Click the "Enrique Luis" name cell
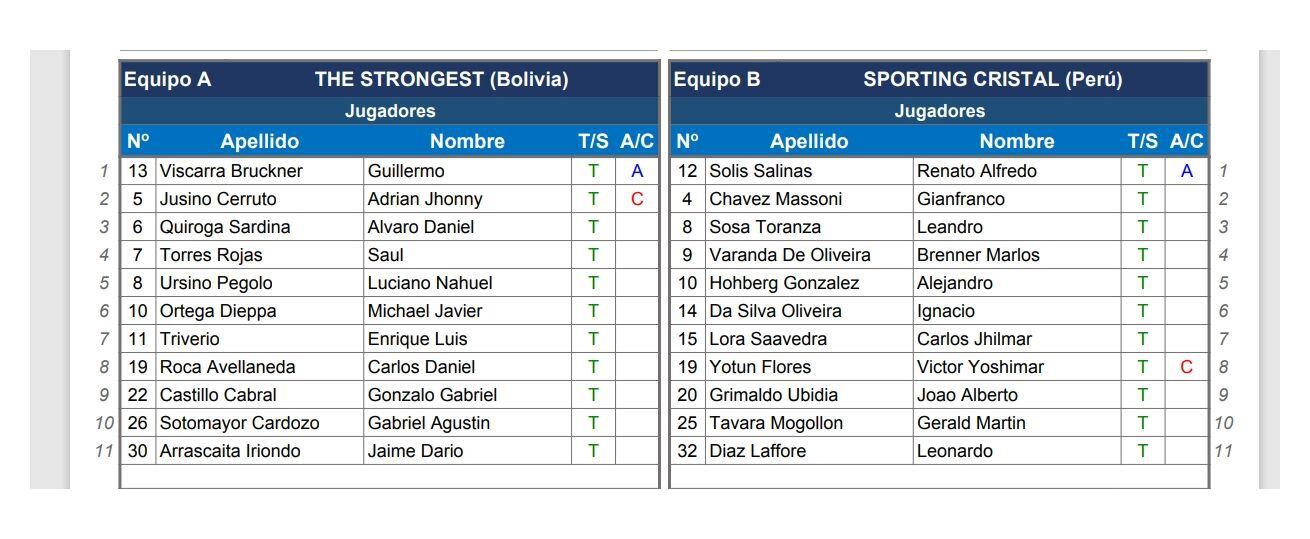The width and height of the screenshot is (1310, 539). 417,339
